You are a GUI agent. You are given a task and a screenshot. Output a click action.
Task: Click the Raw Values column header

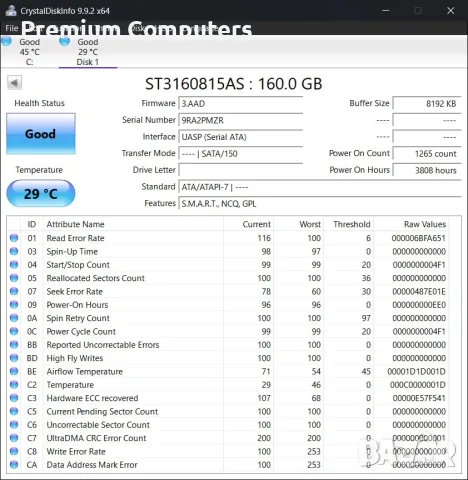coord(425,224)
